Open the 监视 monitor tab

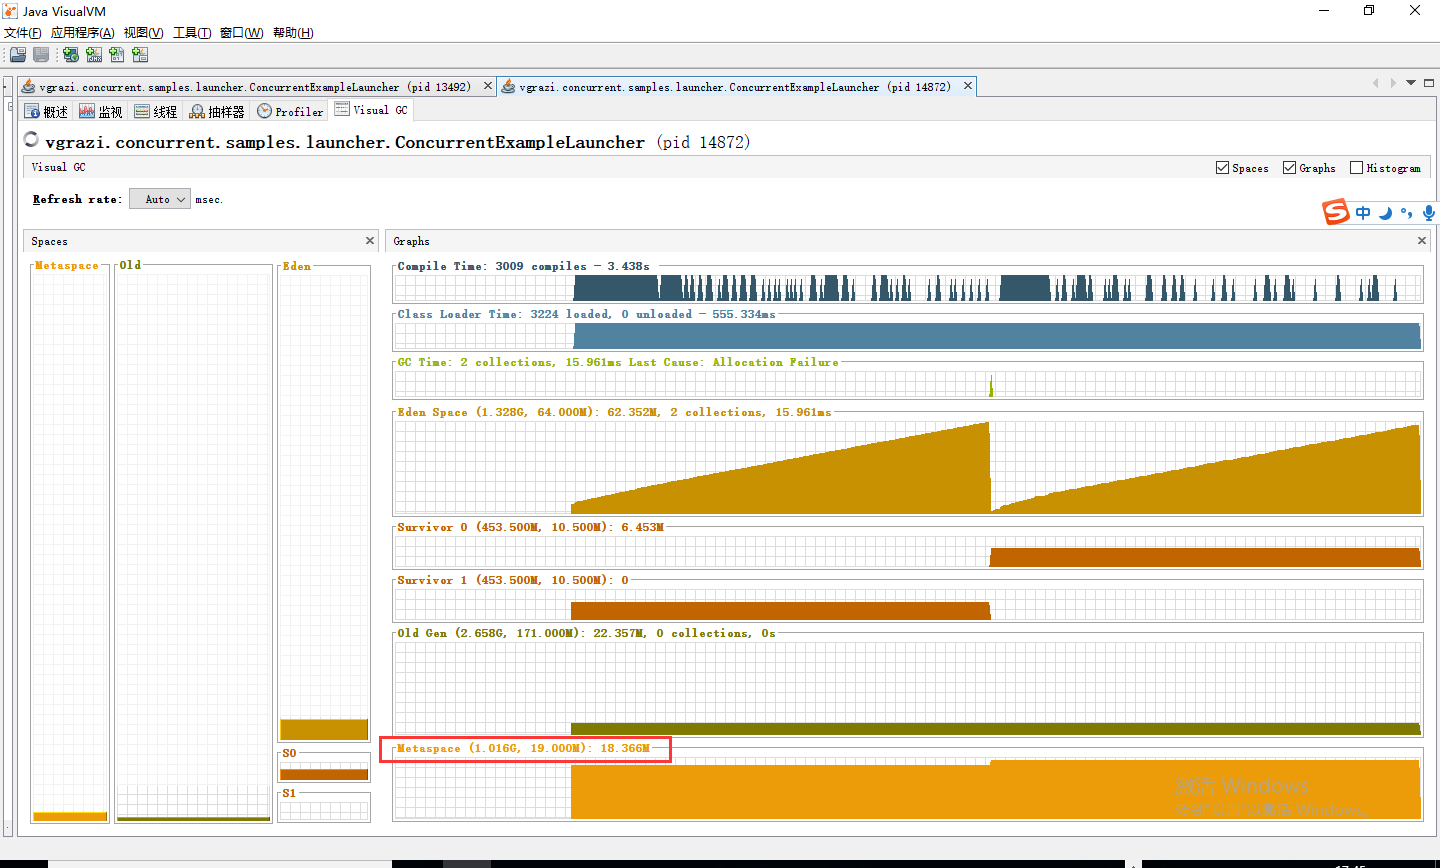tap(101, 111)
